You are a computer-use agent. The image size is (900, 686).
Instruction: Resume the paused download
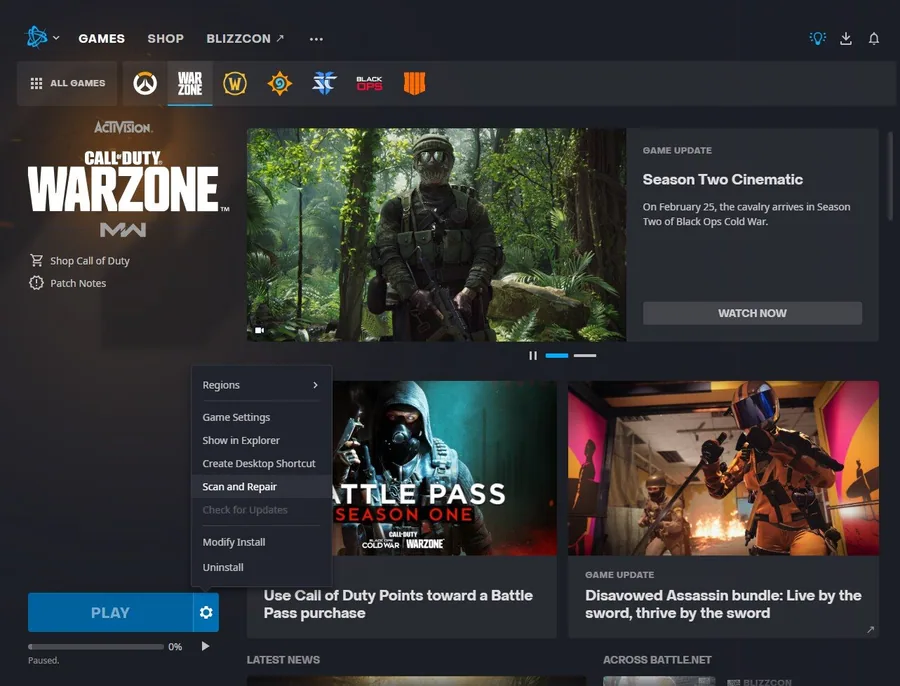205,646
